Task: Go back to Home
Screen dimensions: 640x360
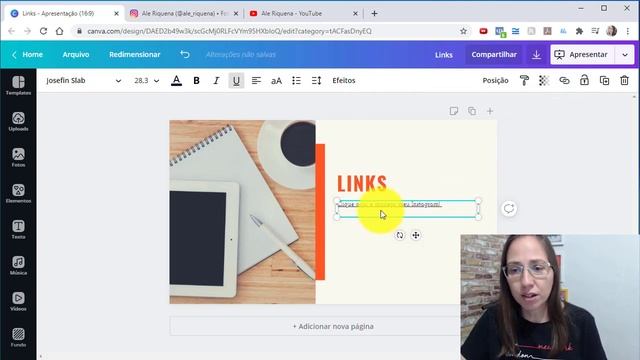Action: pos(27,54)
